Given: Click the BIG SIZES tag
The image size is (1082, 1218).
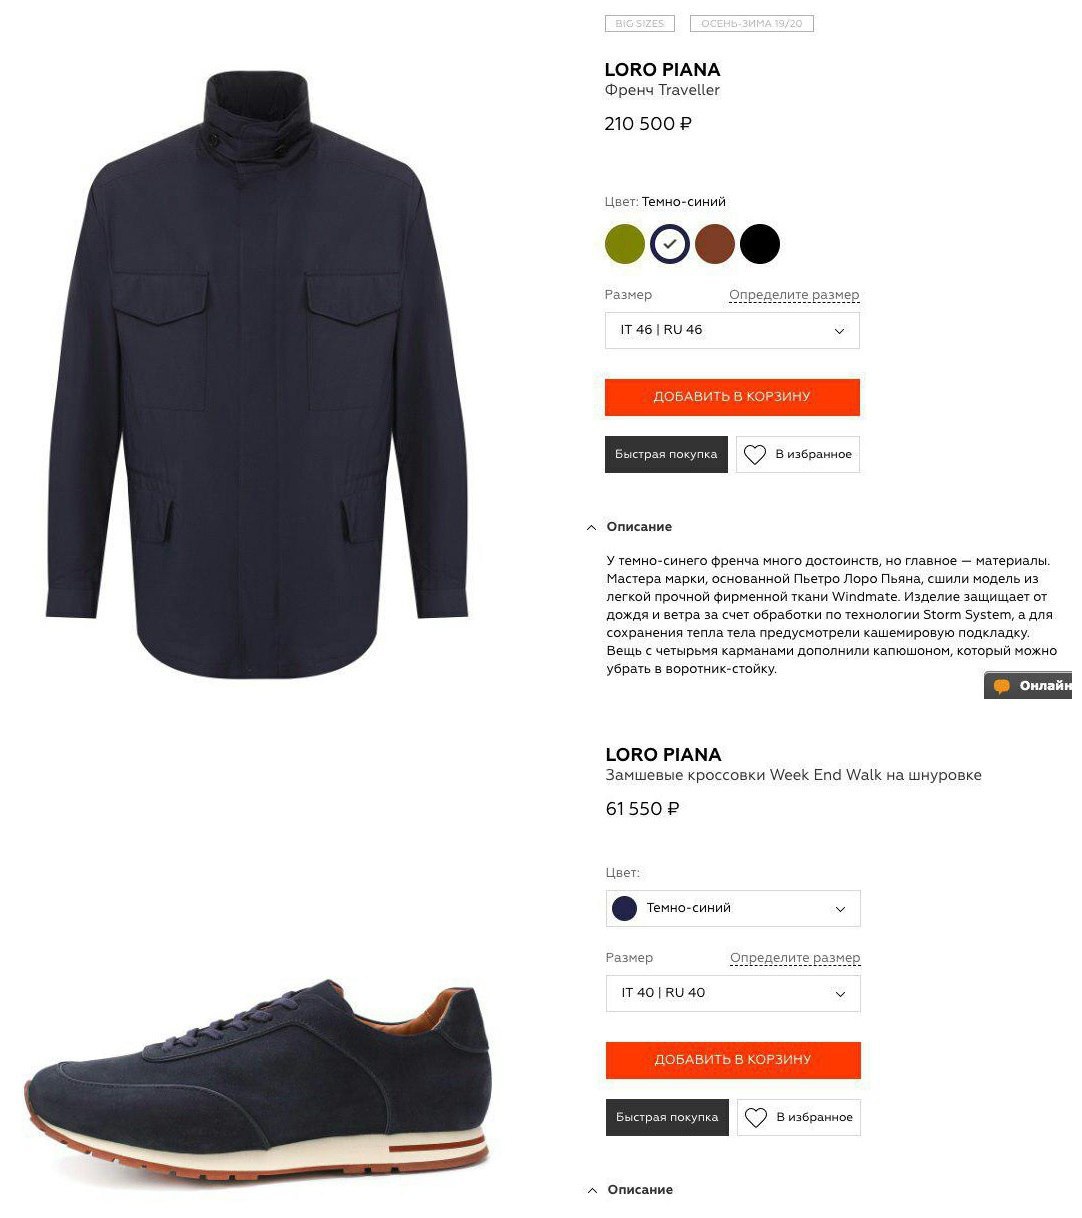Looking at the screenshot, I should pyautogui.click(x=640, y=24).
